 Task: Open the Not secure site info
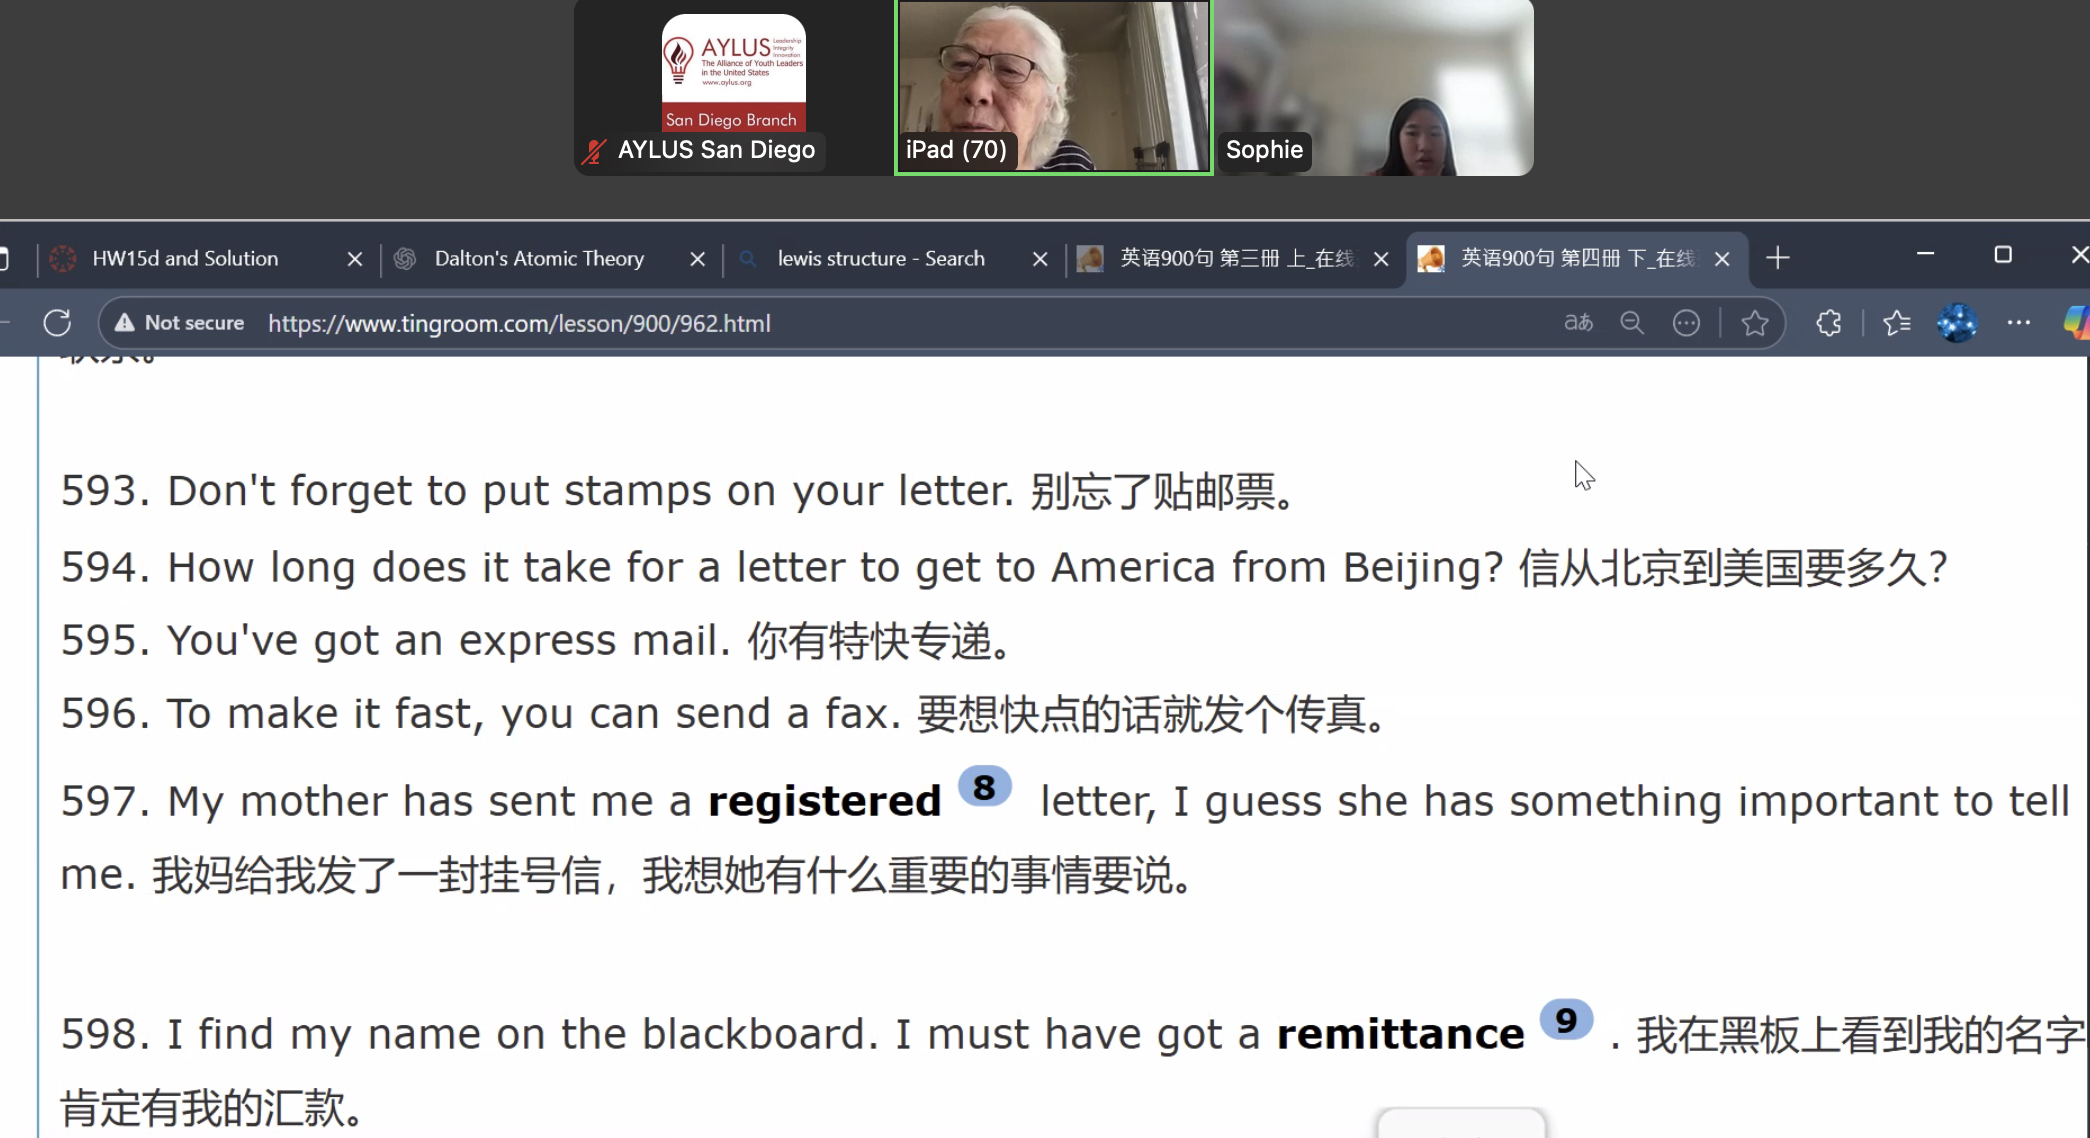(x=180, y=323)
